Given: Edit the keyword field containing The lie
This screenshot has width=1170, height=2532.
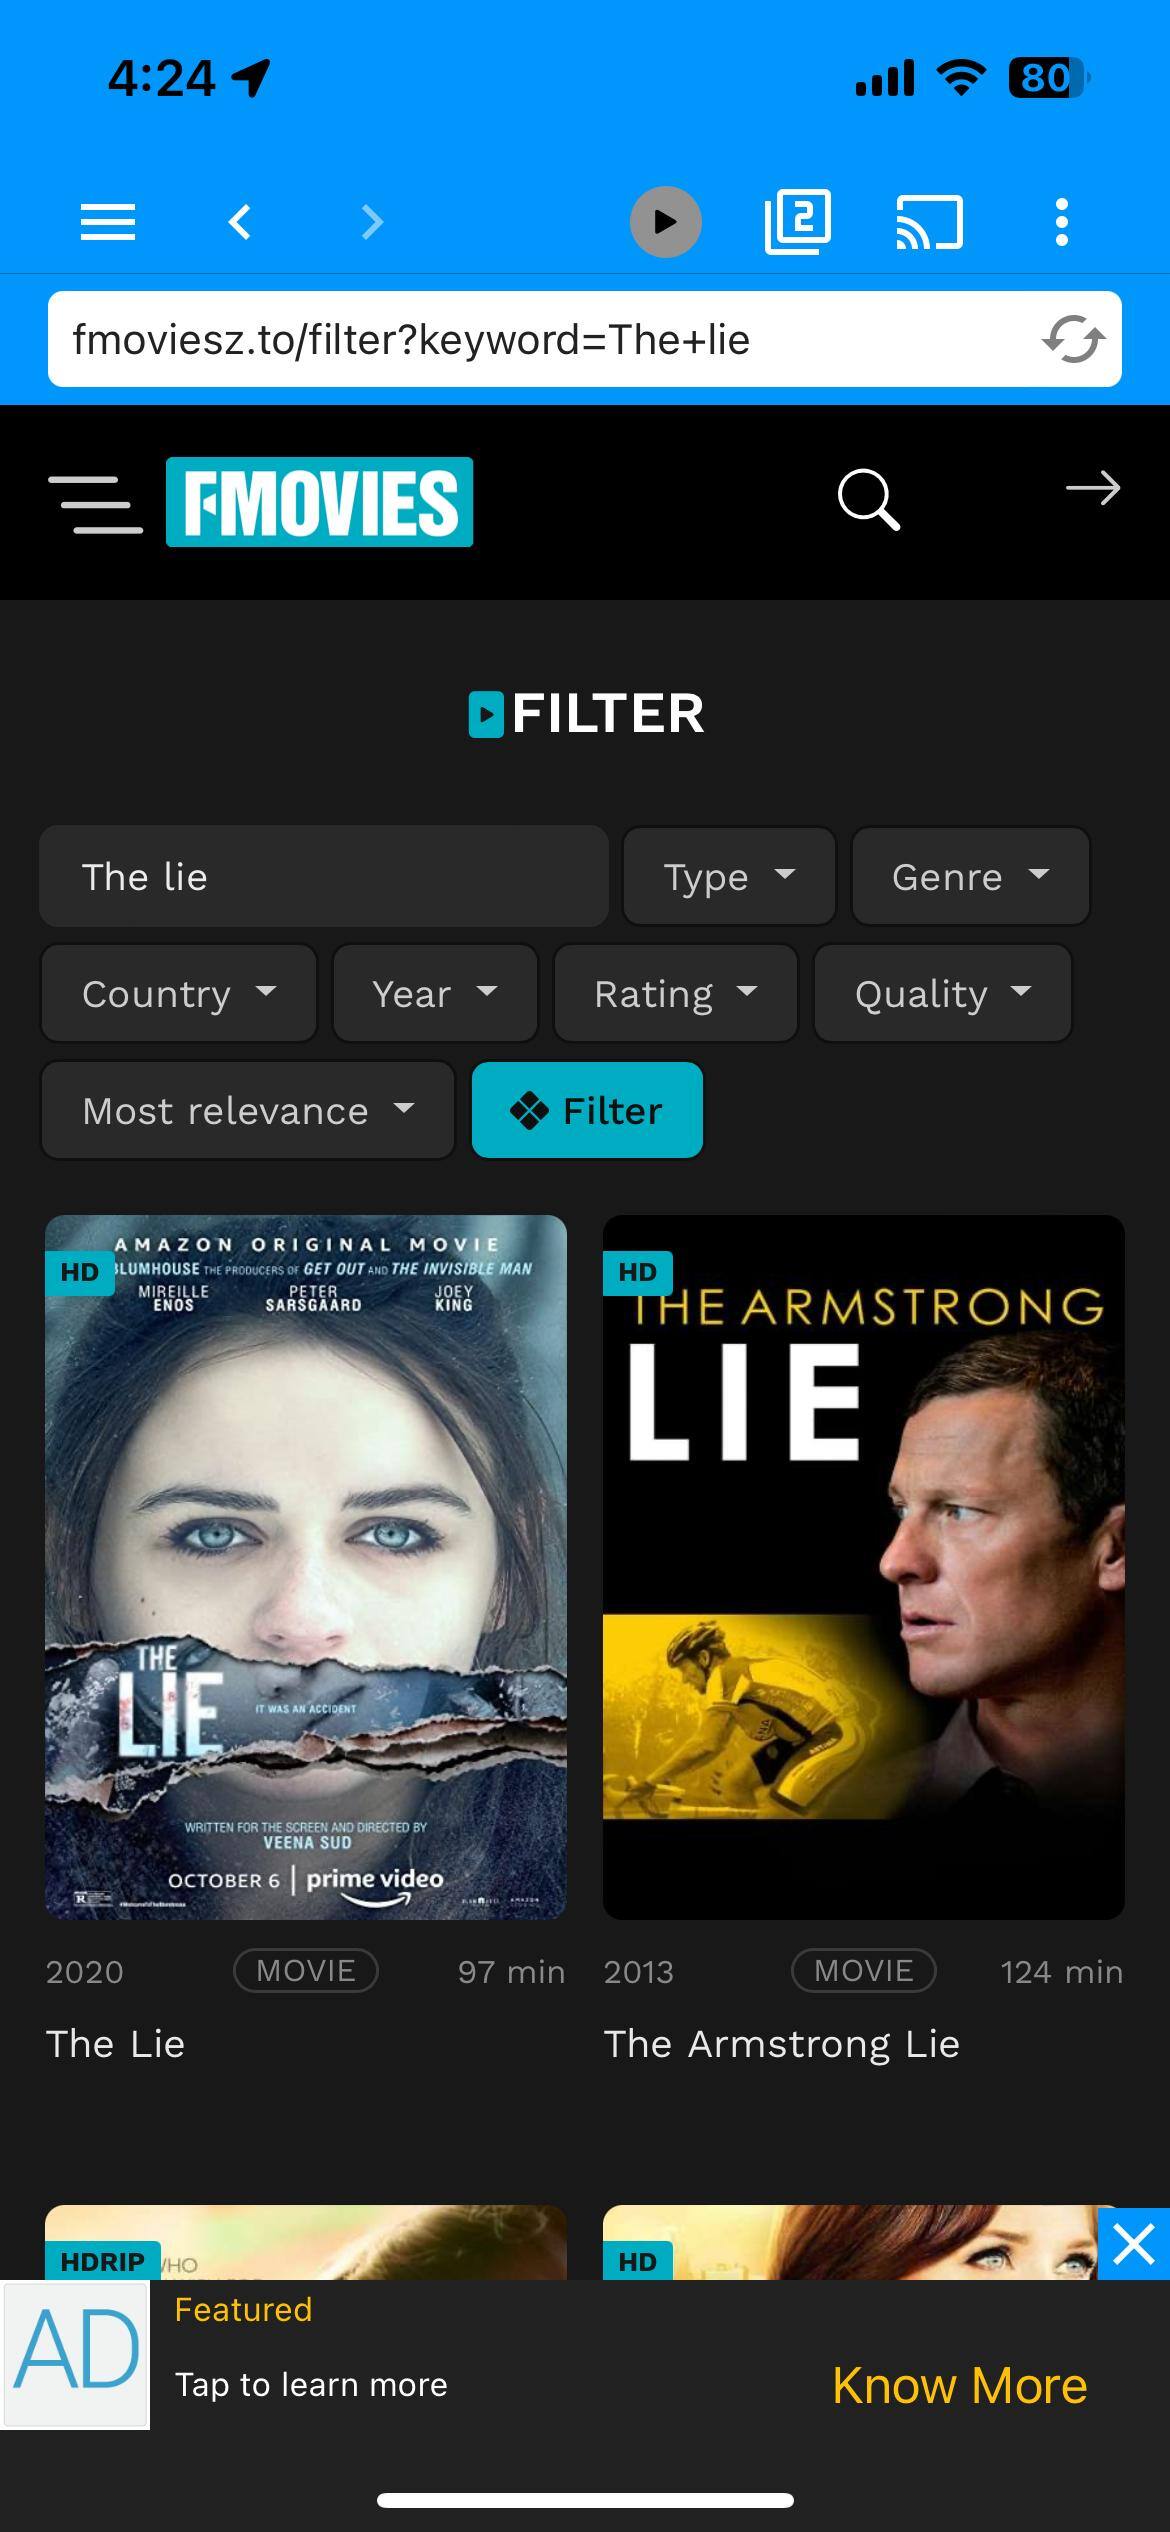Looking at the screenshot, I should click(324, 877).
